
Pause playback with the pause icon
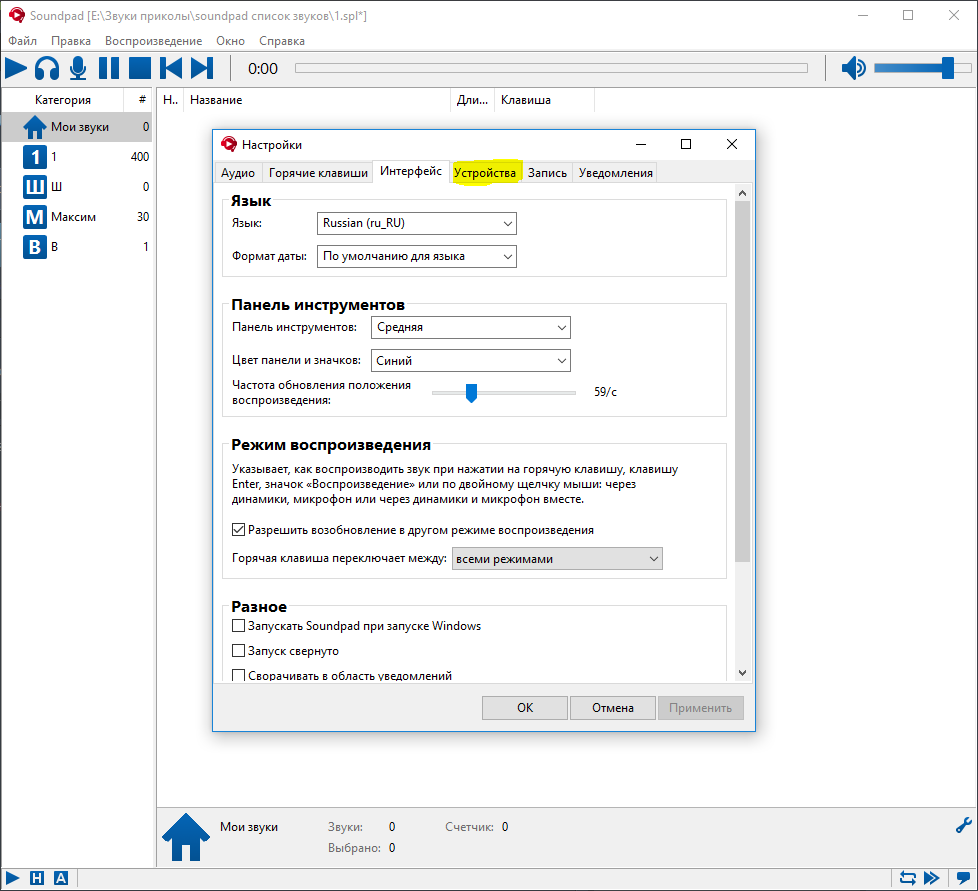tap(109, 68)
